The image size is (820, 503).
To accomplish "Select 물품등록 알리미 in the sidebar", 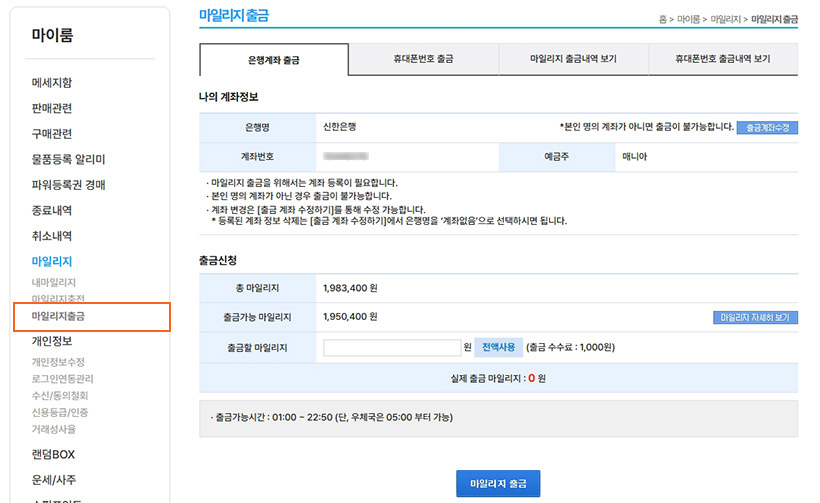I will [68, 159].
